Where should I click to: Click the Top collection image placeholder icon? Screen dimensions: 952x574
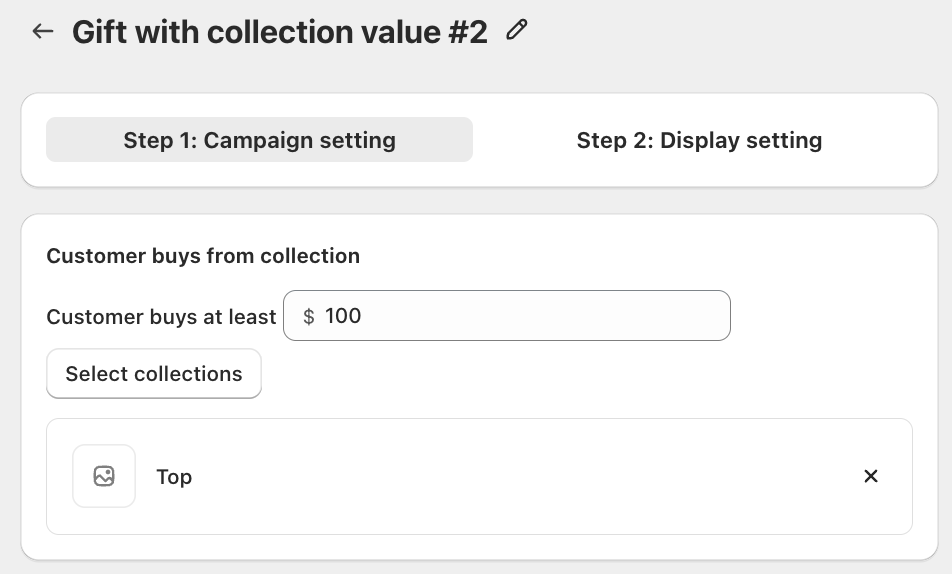pos(104,476)
